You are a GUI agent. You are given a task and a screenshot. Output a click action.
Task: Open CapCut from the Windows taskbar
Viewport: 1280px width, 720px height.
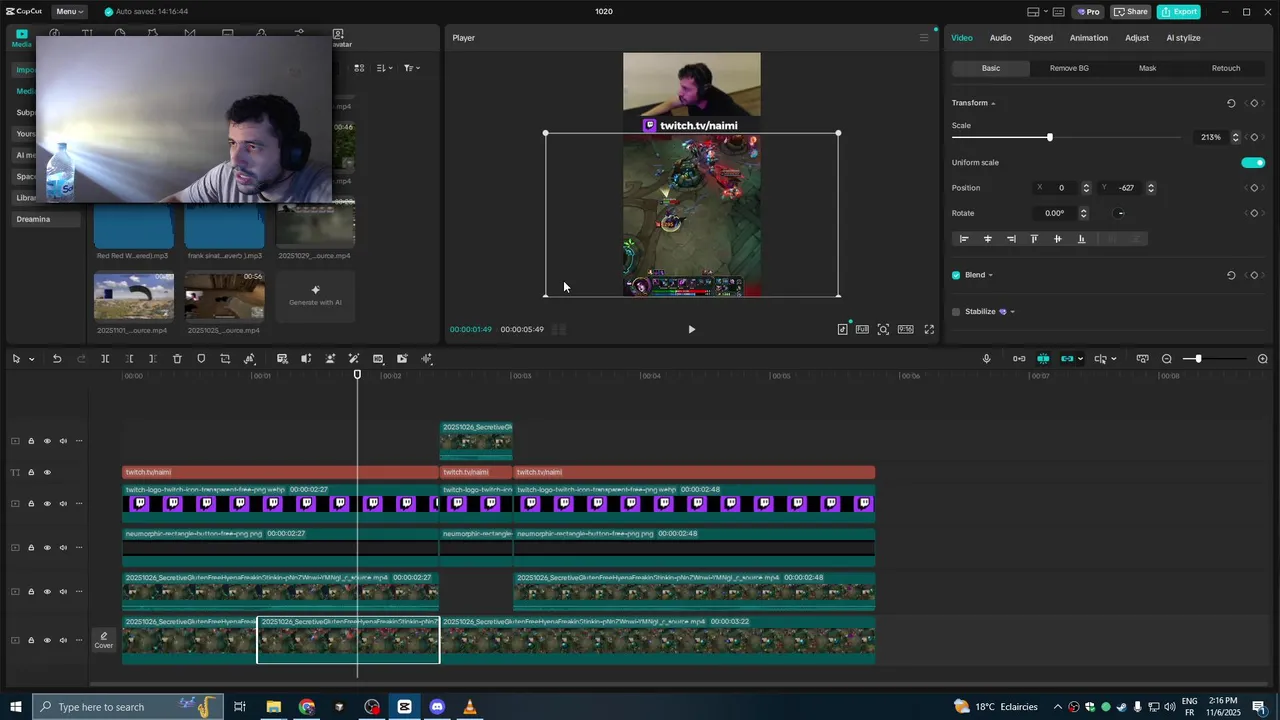pos(404,707)
